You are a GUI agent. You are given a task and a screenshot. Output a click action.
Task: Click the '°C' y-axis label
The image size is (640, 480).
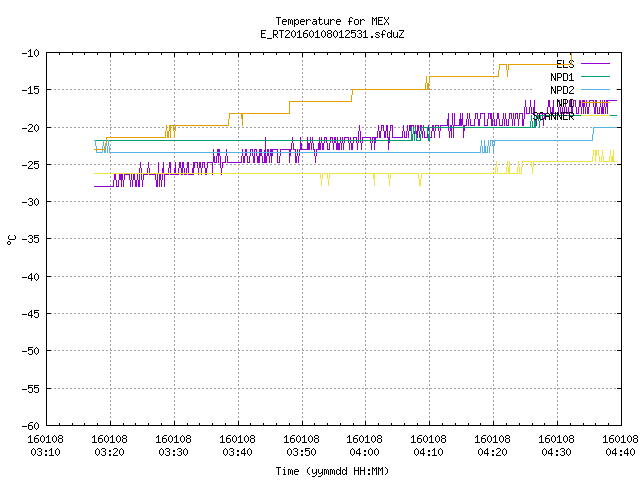click(x=11, y=240)
